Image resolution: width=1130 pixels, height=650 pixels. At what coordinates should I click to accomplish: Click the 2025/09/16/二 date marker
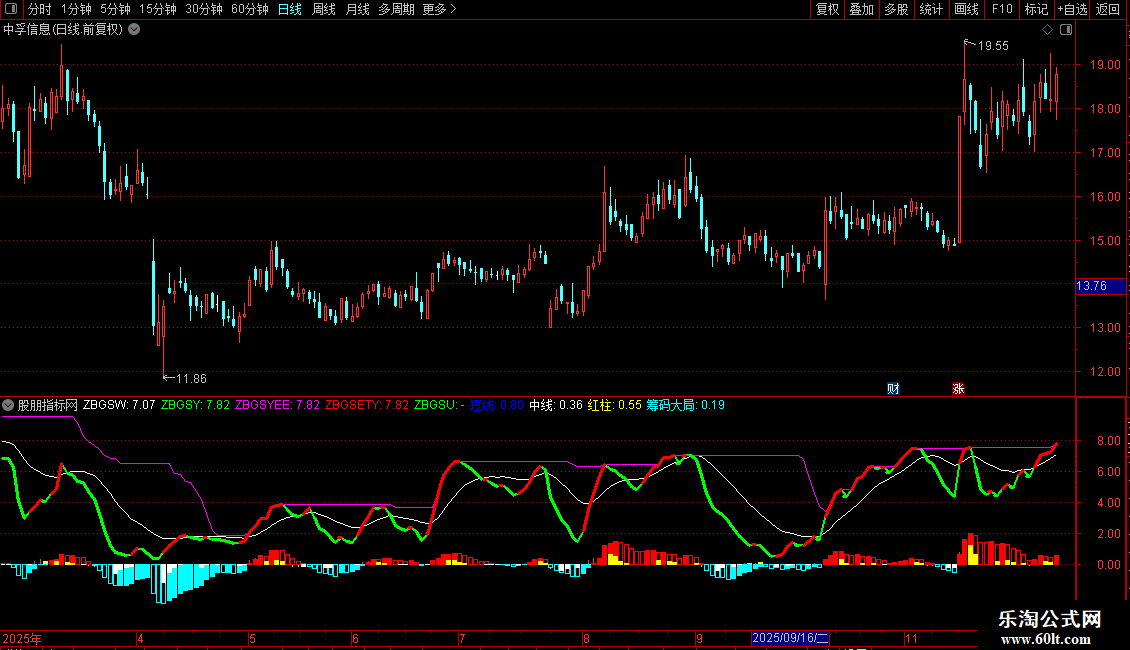[x=790, y=638]
